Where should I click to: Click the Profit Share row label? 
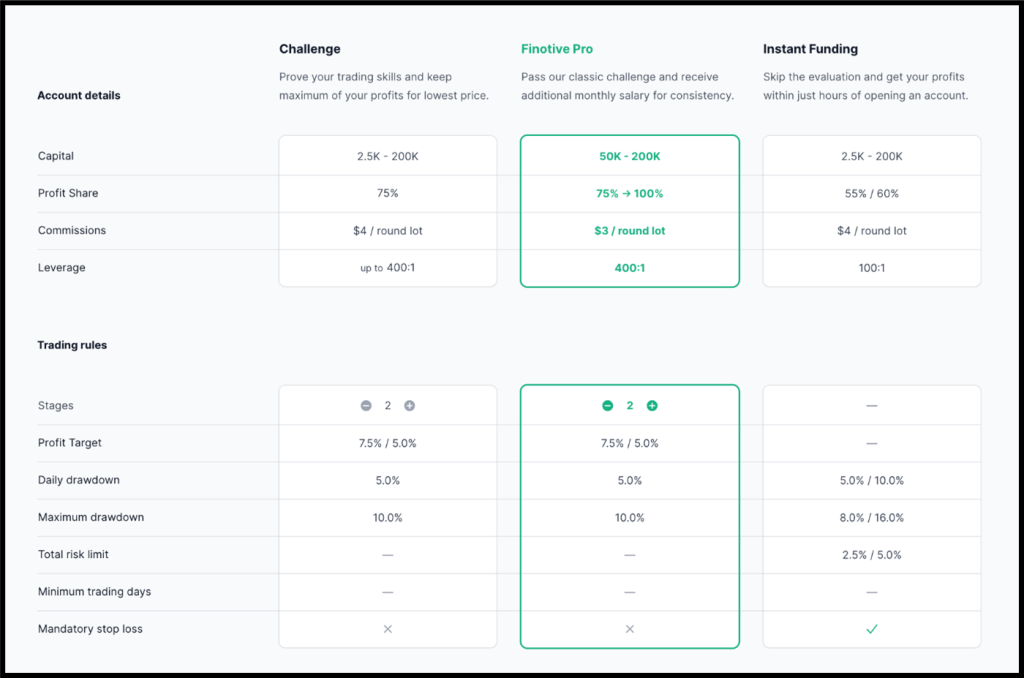point(68,193)
